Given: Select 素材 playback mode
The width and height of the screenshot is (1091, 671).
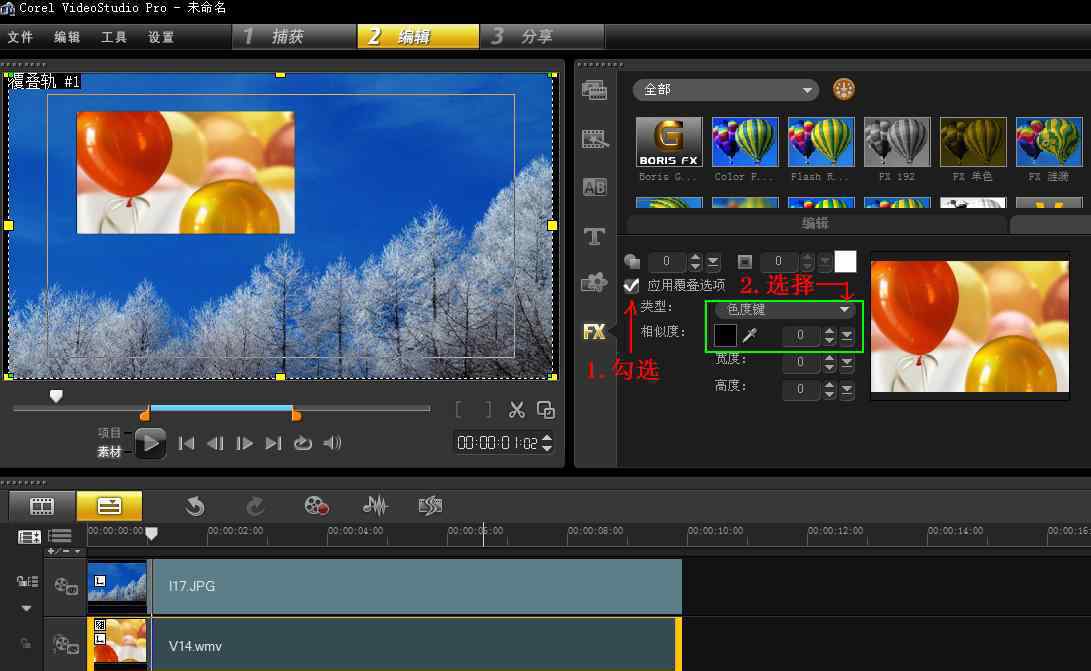Looking at the screenshot, I should [x=109, y=452].
